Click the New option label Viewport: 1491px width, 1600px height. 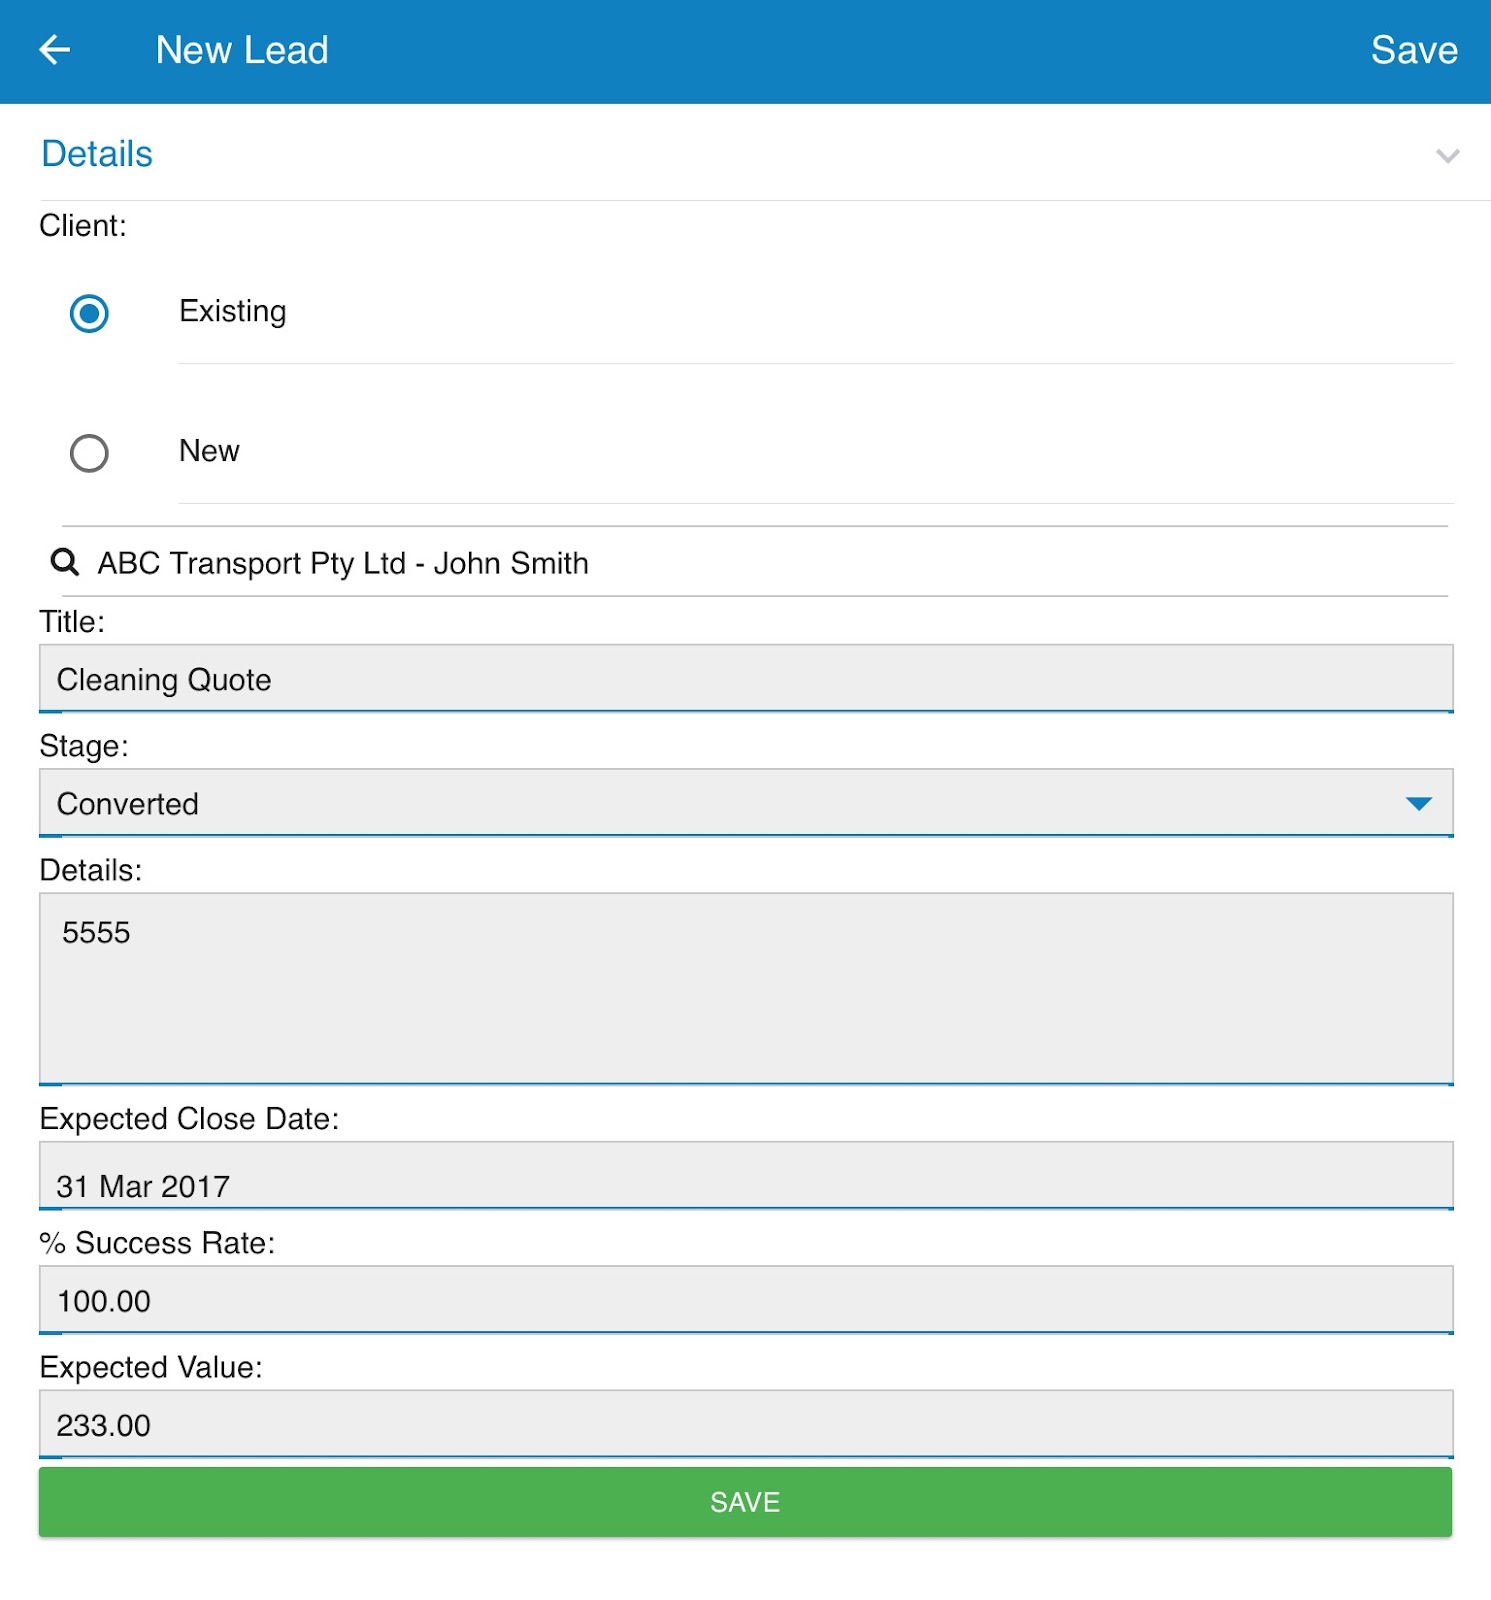(x=209, y=451)
